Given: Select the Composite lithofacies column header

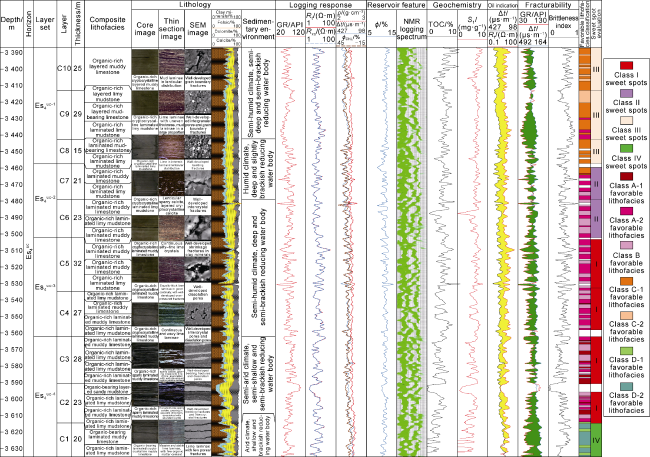Looking at the screenshot, I should [107, 23].
